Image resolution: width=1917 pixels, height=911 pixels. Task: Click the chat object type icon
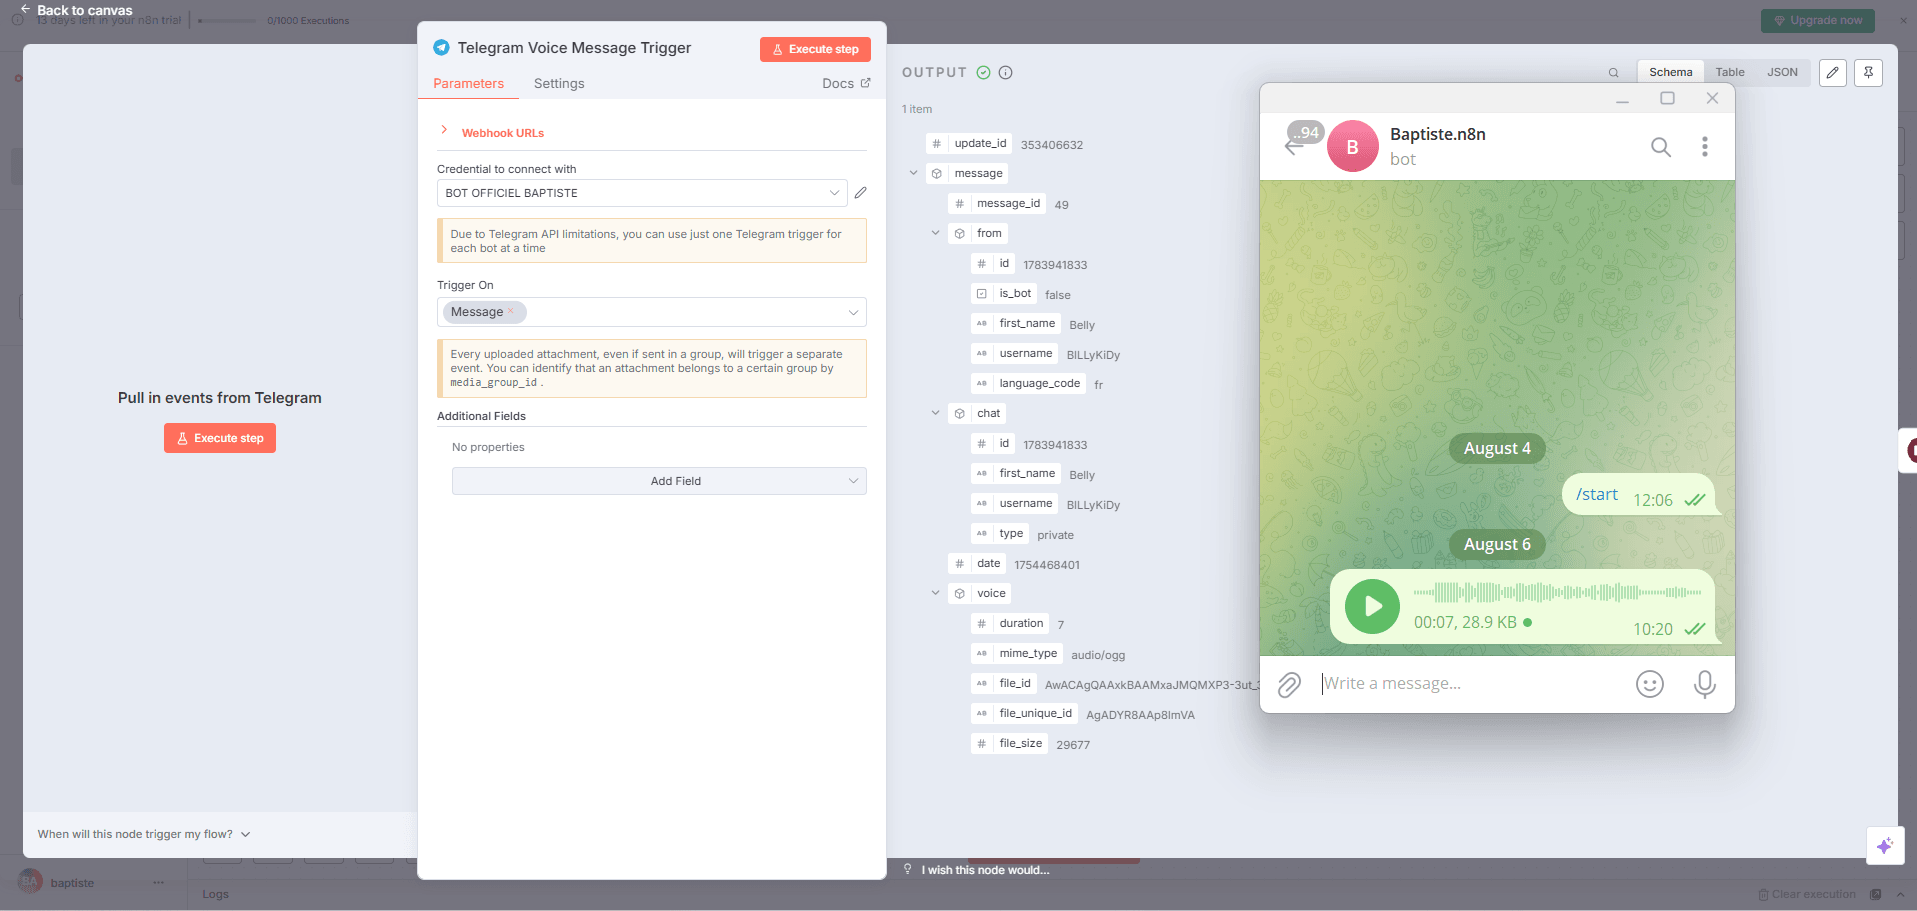(959, 413)
